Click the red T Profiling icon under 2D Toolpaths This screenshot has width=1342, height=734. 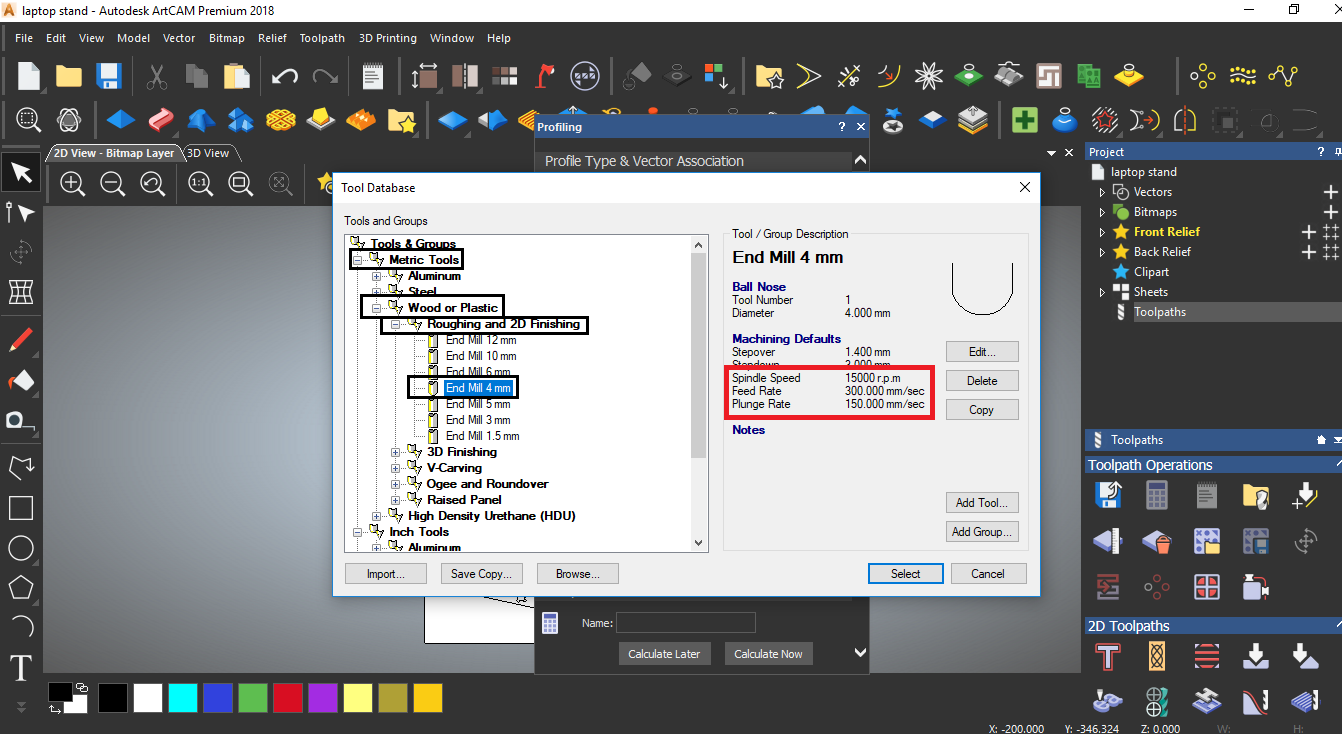1107,656
